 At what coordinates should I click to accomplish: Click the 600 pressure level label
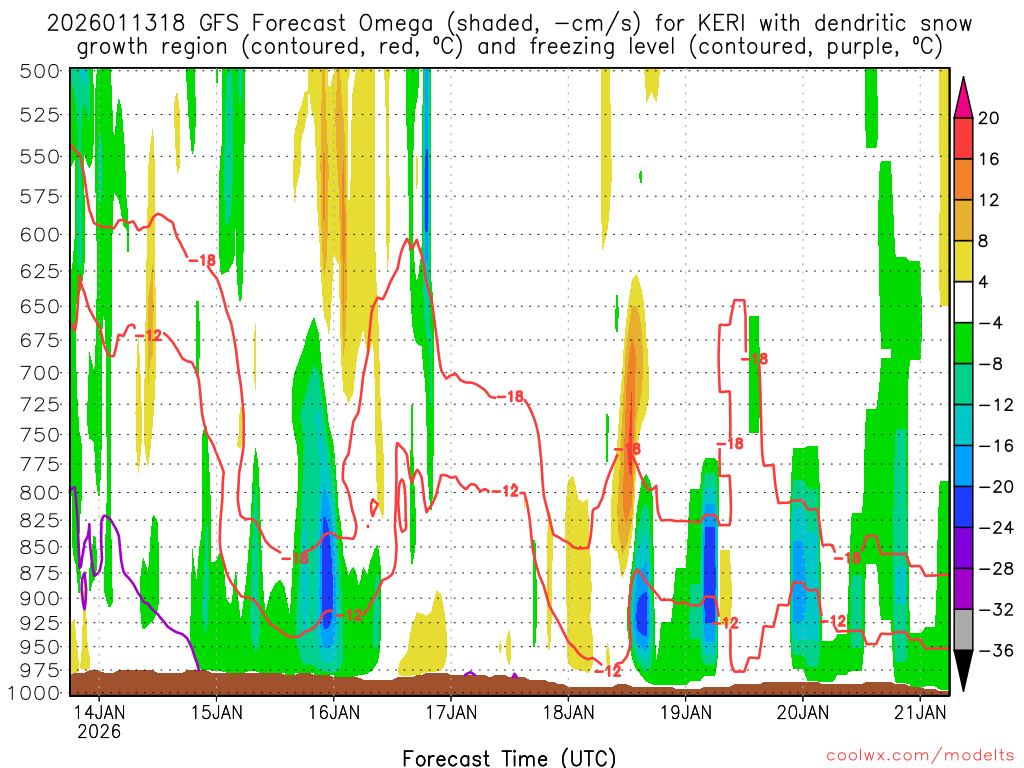click(x=40, y=234)
